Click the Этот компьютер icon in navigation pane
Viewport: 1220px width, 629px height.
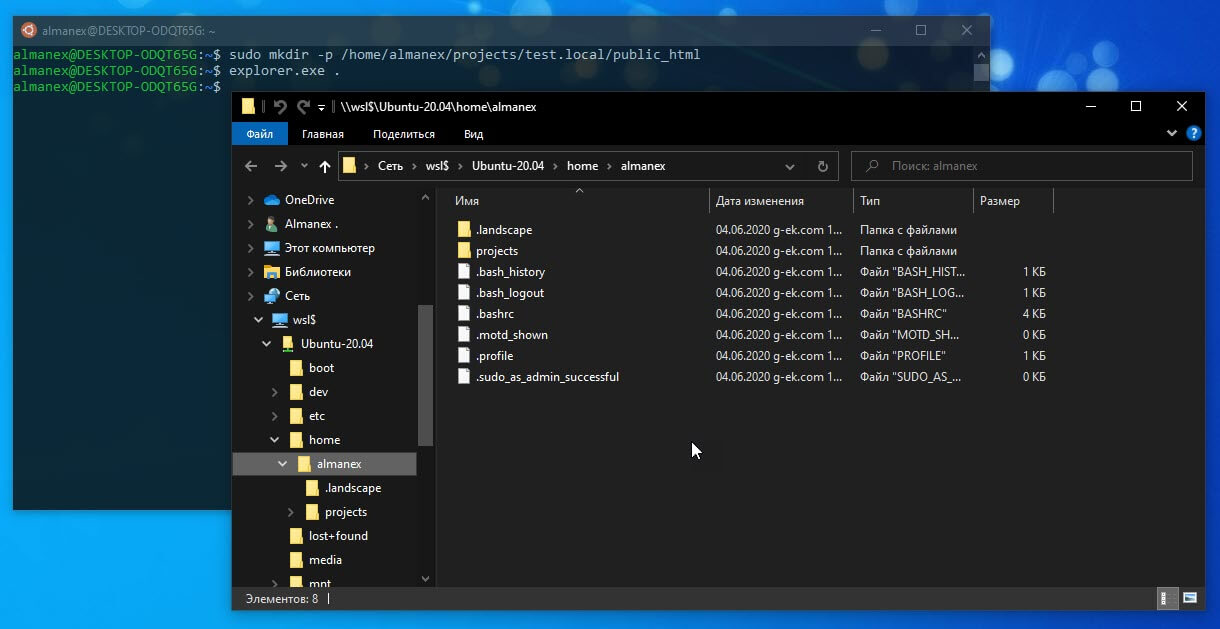click(272, 248)
